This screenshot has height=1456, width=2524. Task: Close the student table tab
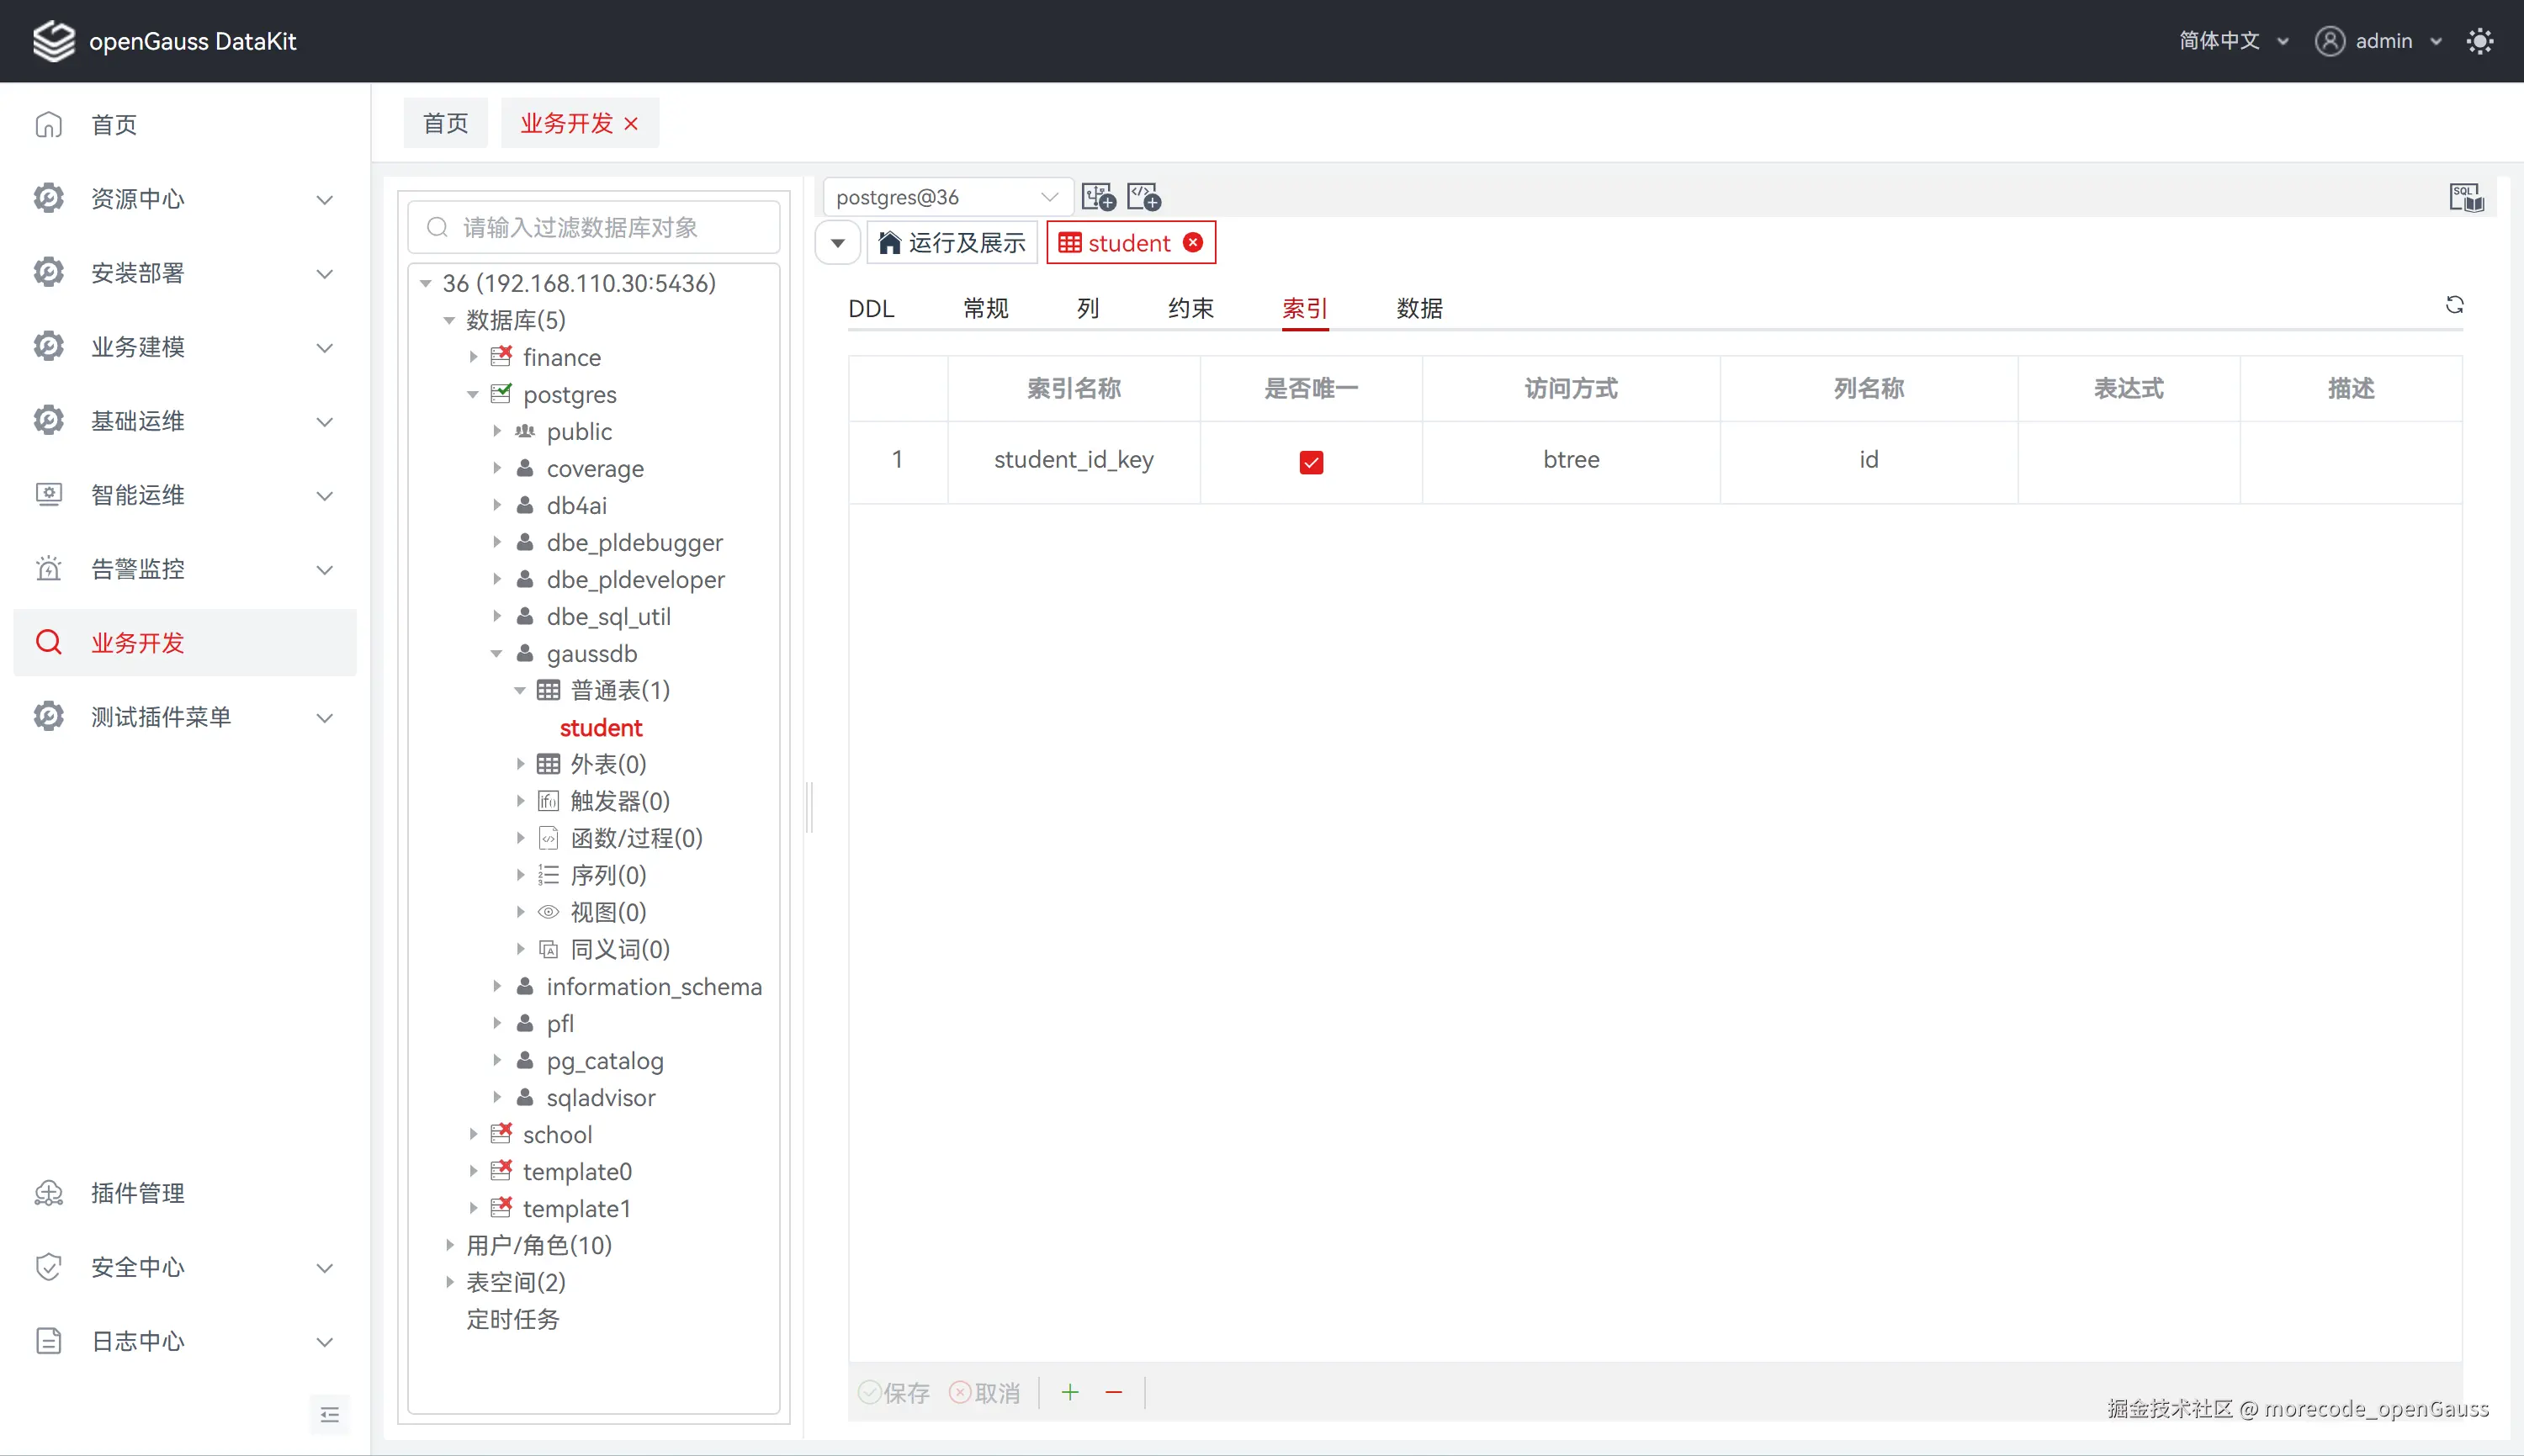click(1193, 243)
